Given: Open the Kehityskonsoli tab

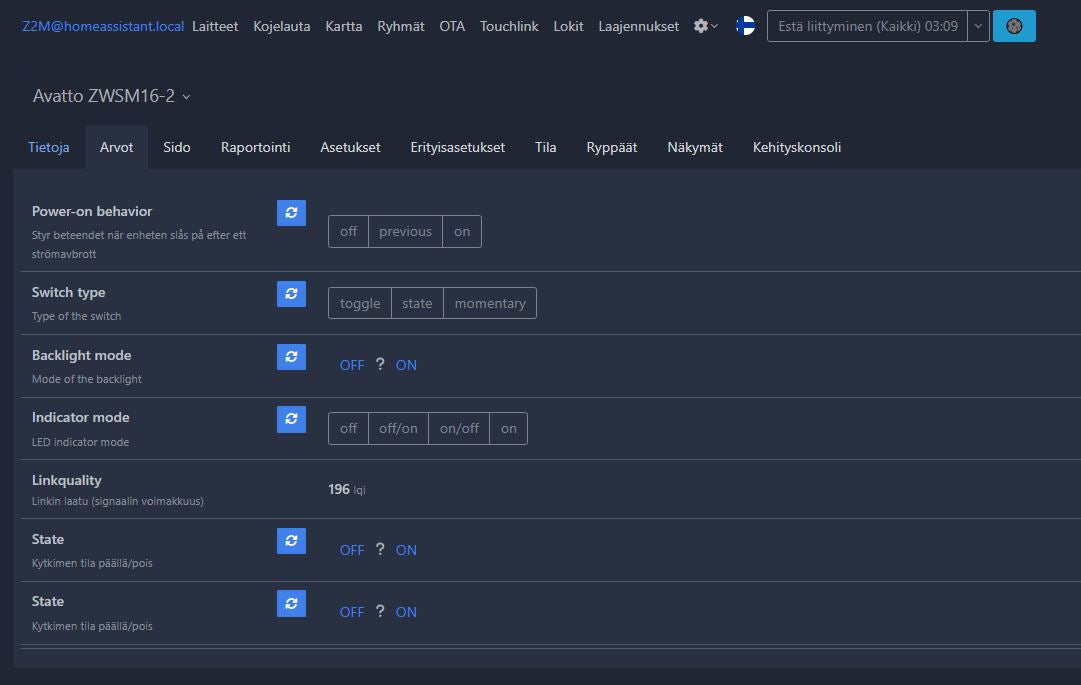Looking at the screenshot, I should point(796,147).
